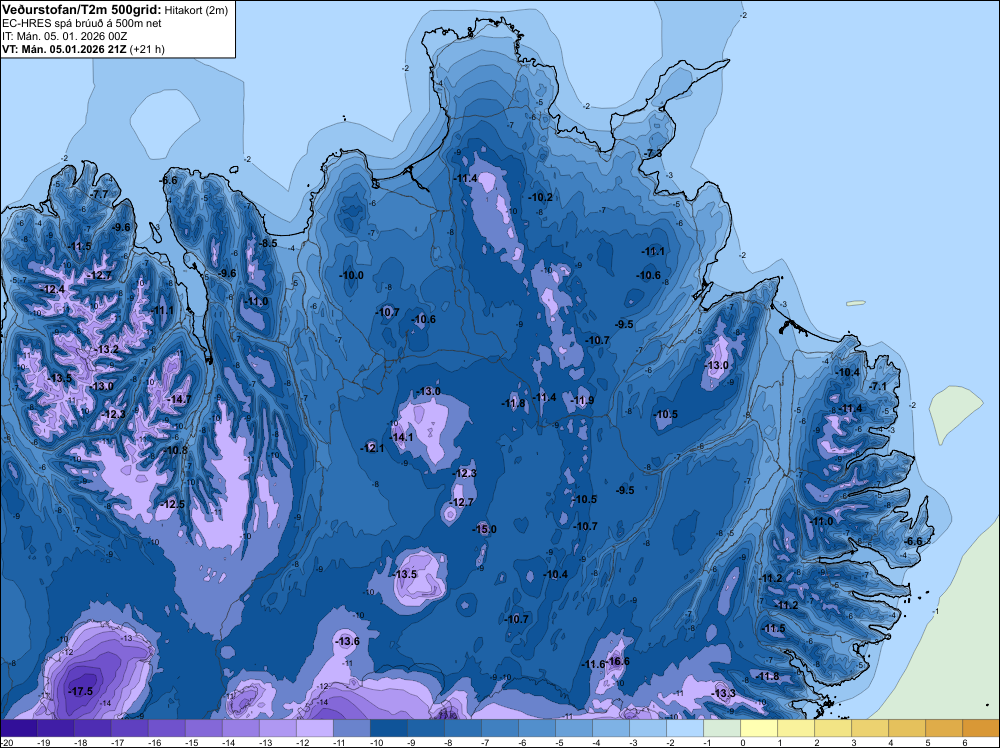1000x748 pixels.
Task: Click the -13.6 temperature label
Action: pyautogui.click(x=348, y=642)
